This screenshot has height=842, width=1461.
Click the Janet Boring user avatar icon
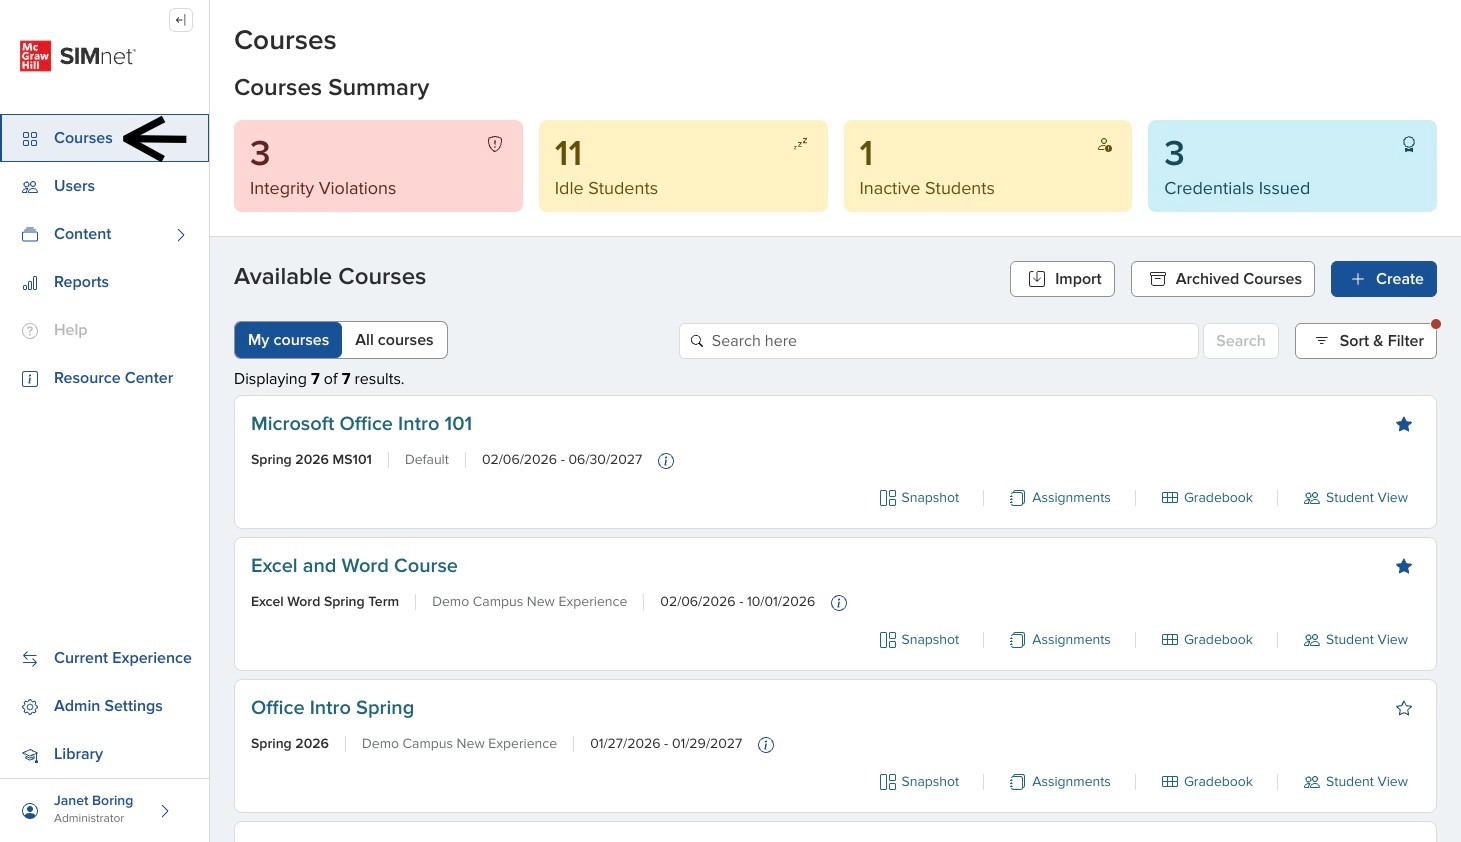[x=30, y=811]
